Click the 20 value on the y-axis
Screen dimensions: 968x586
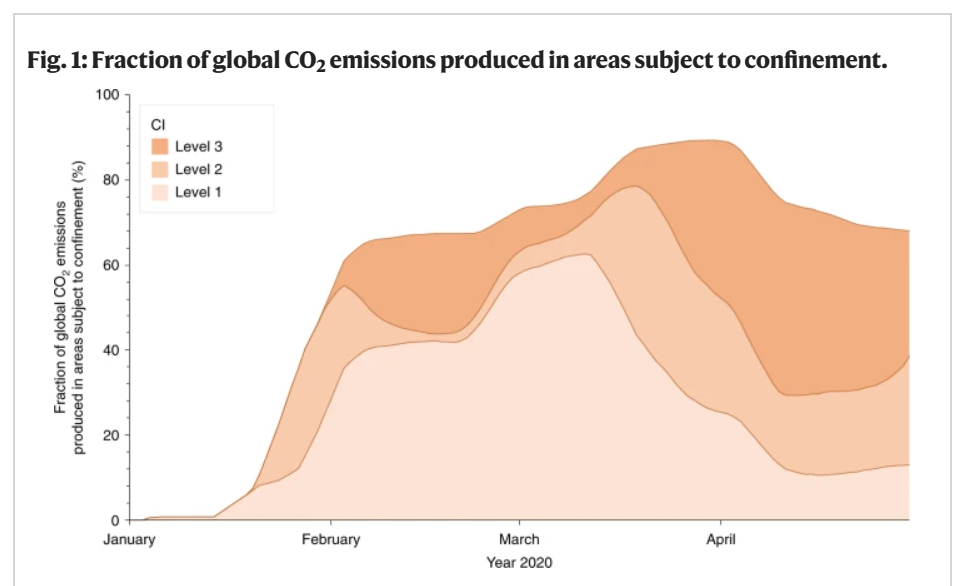coord(111,435)
